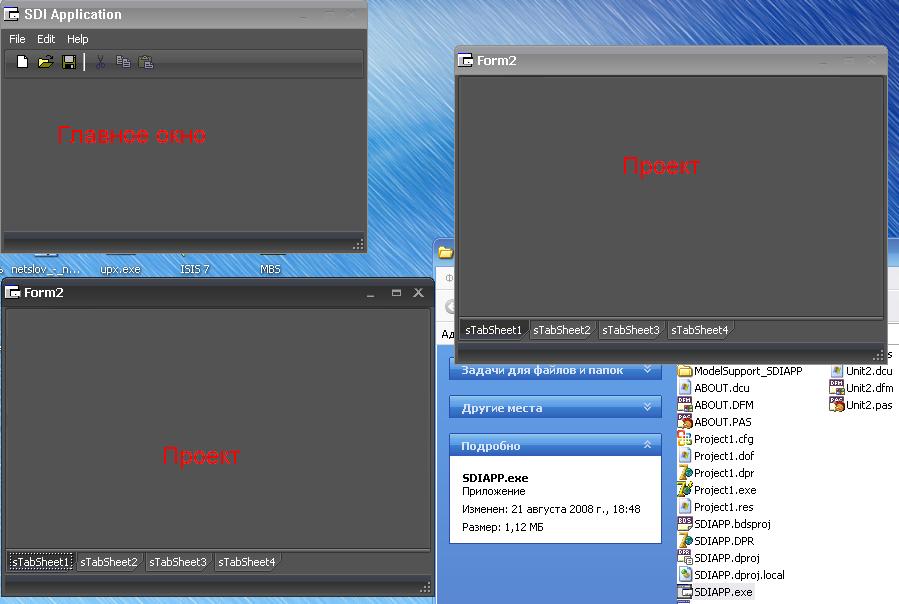Select sTabSheet1 tab in upper-right Form2
The height and width of the screenshot is (604, 899).
(493, 330)
